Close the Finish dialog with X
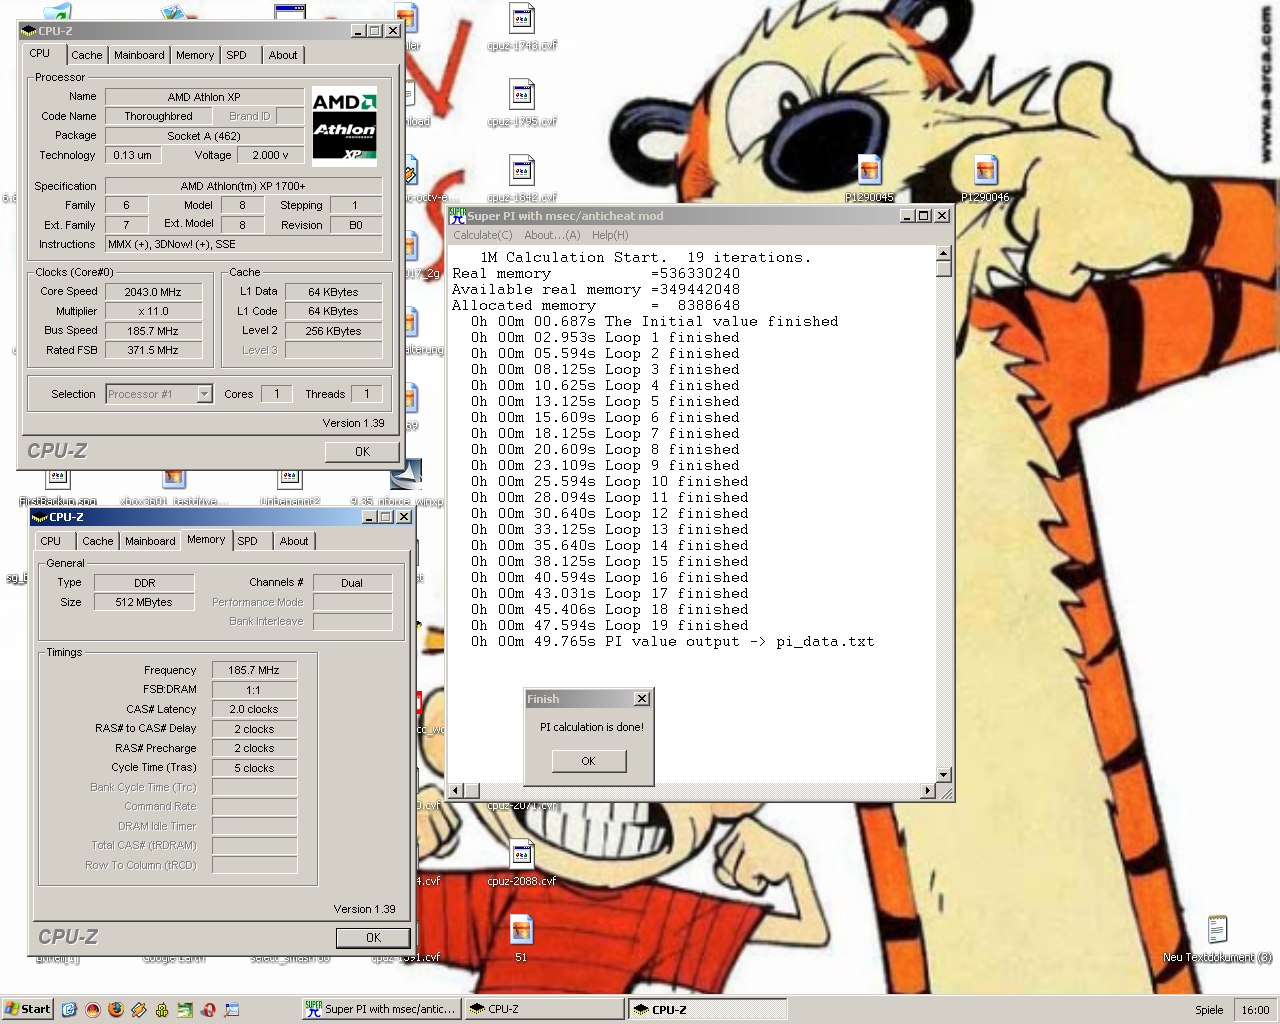The width and height of the screenshot is (1280, 1024). (642, 698)
